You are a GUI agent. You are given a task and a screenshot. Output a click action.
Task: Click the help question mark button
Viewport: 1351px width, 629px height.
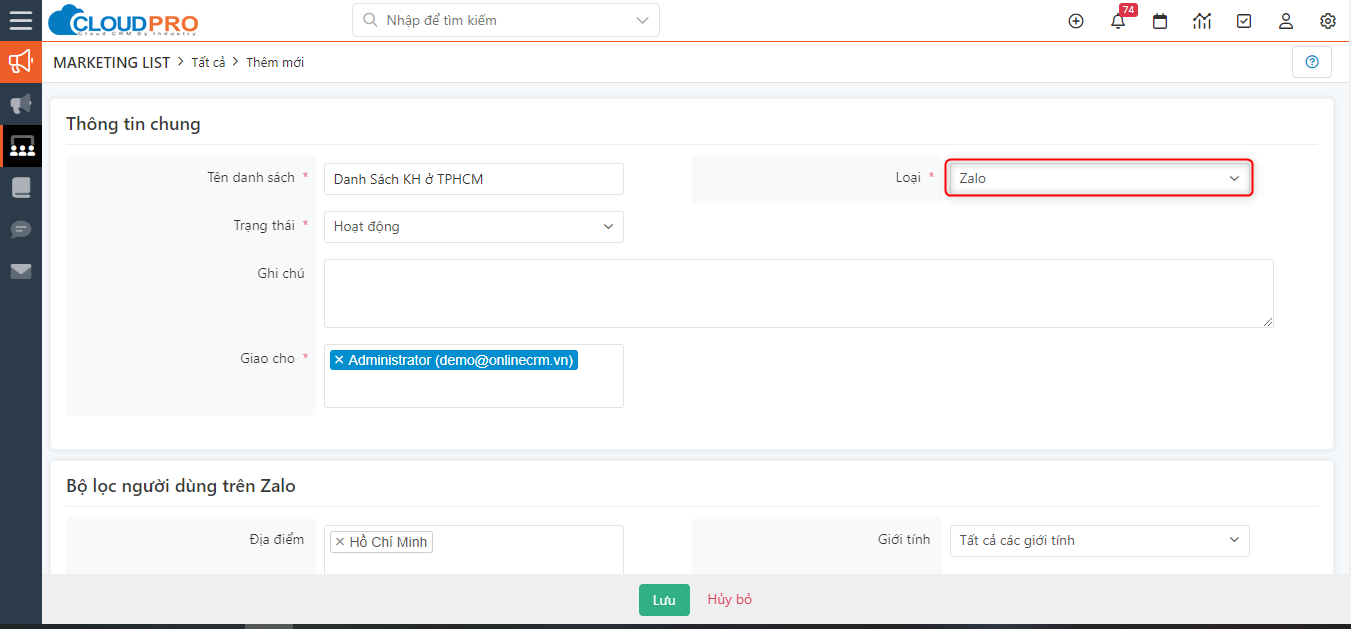tap(1312, 62)
